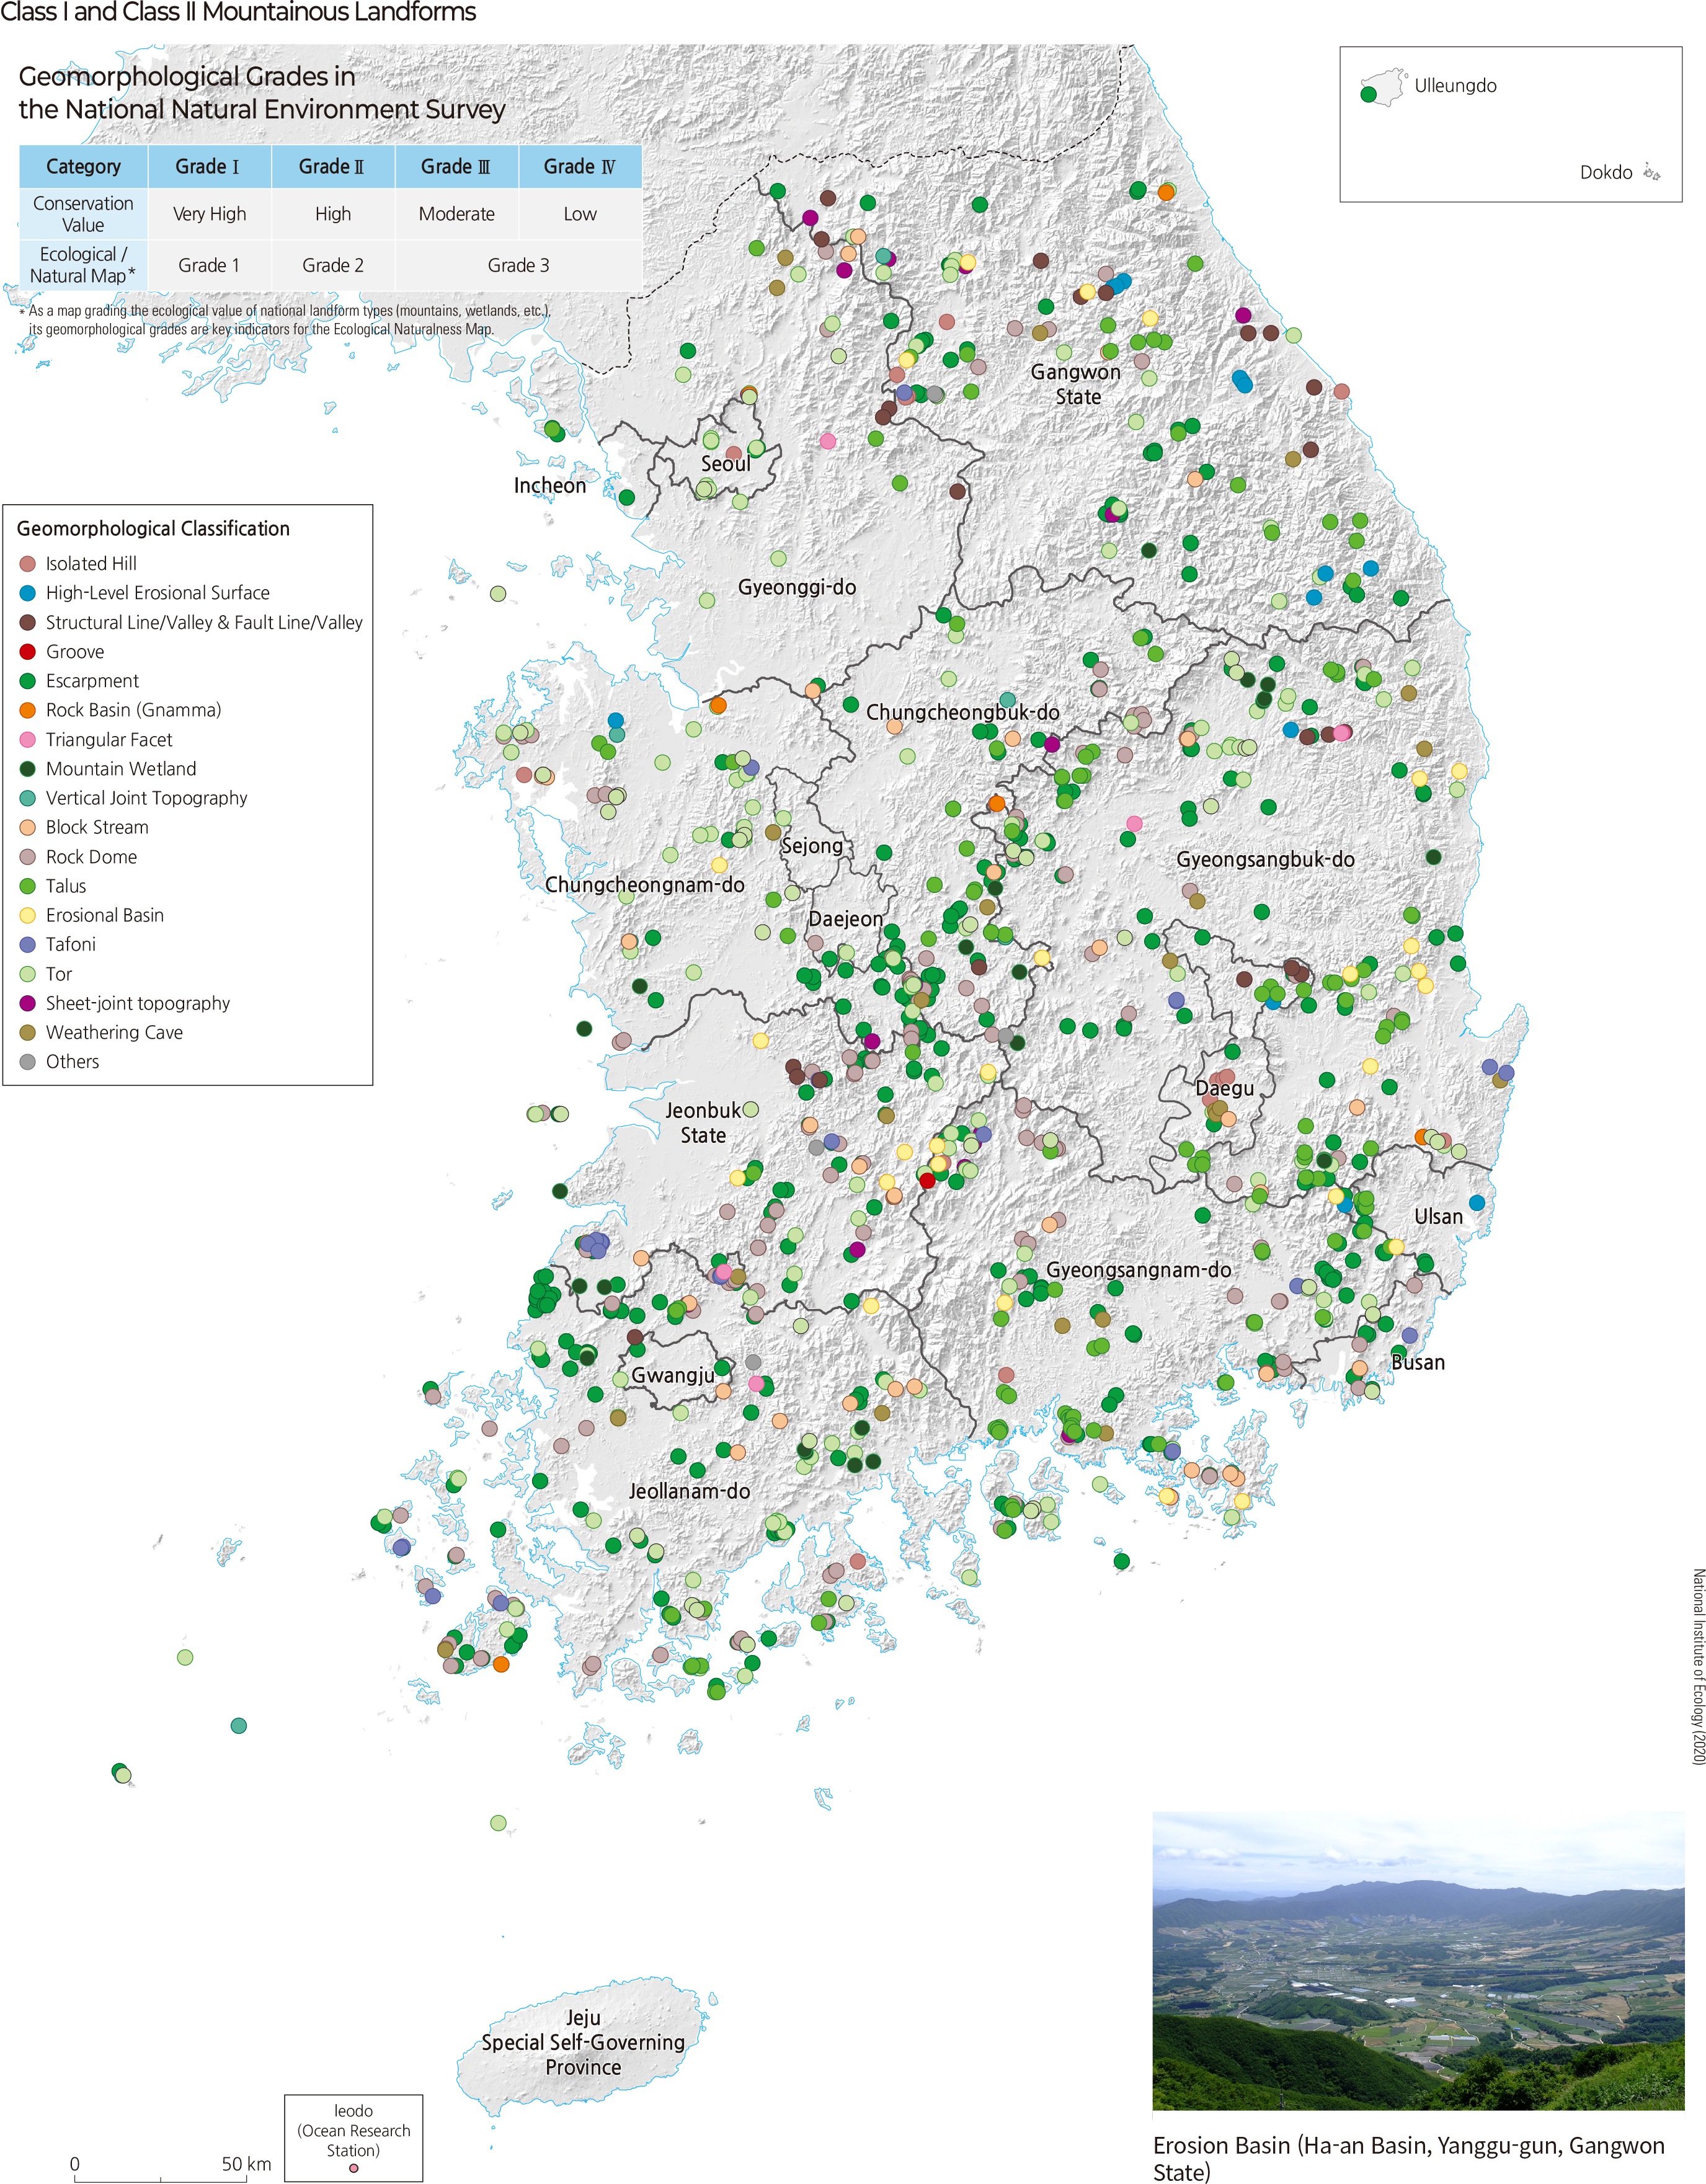Click the Dokdo inset label
This screenshot has width=1706, height=2184.
coord(1606,172)
